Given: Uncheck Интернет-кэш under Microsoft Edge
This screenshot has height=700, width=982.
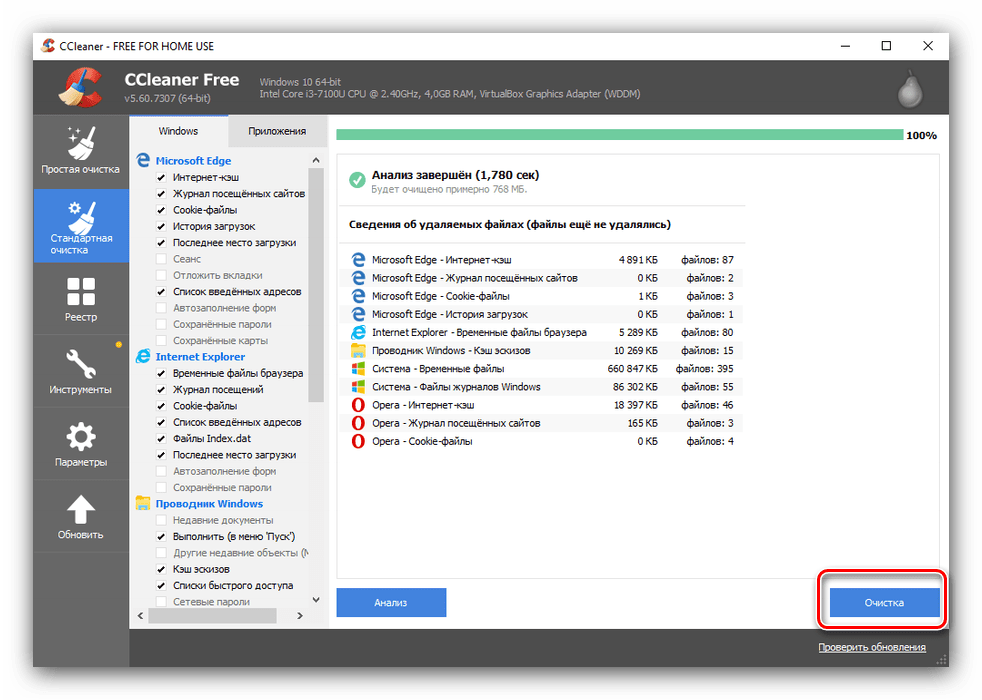Looking at the screenshot, I should coord(161,177).
